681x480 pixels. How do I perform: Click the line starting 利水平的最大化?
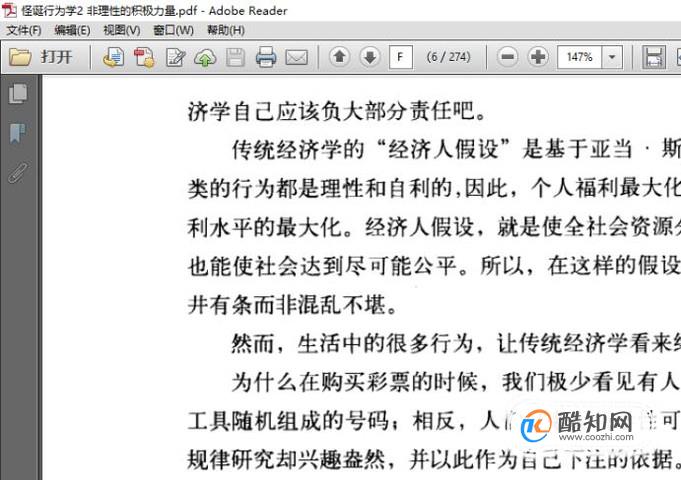[434, 227]
